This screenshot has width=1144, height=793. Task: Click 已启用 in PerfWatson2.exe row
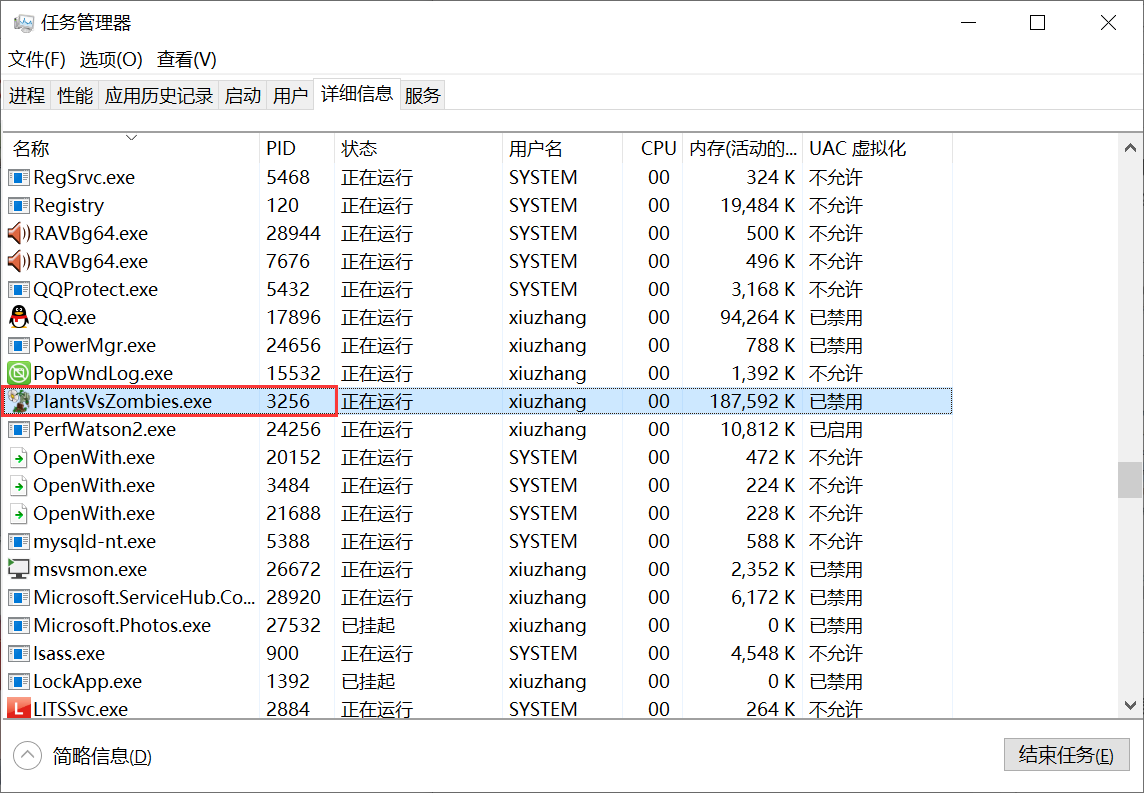click(836, 430)
